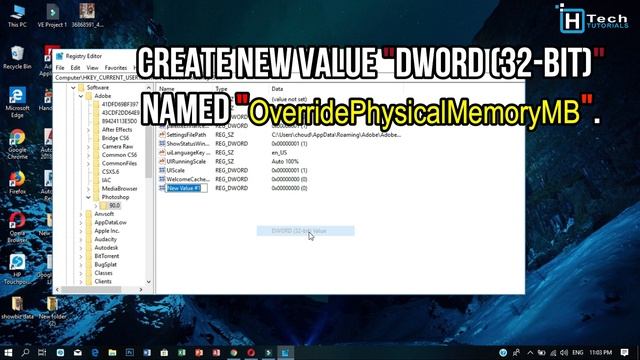This screenshot has width=640, height=360.
Task: Open the showbiz data desktop folder
Action: pos(17,308)
